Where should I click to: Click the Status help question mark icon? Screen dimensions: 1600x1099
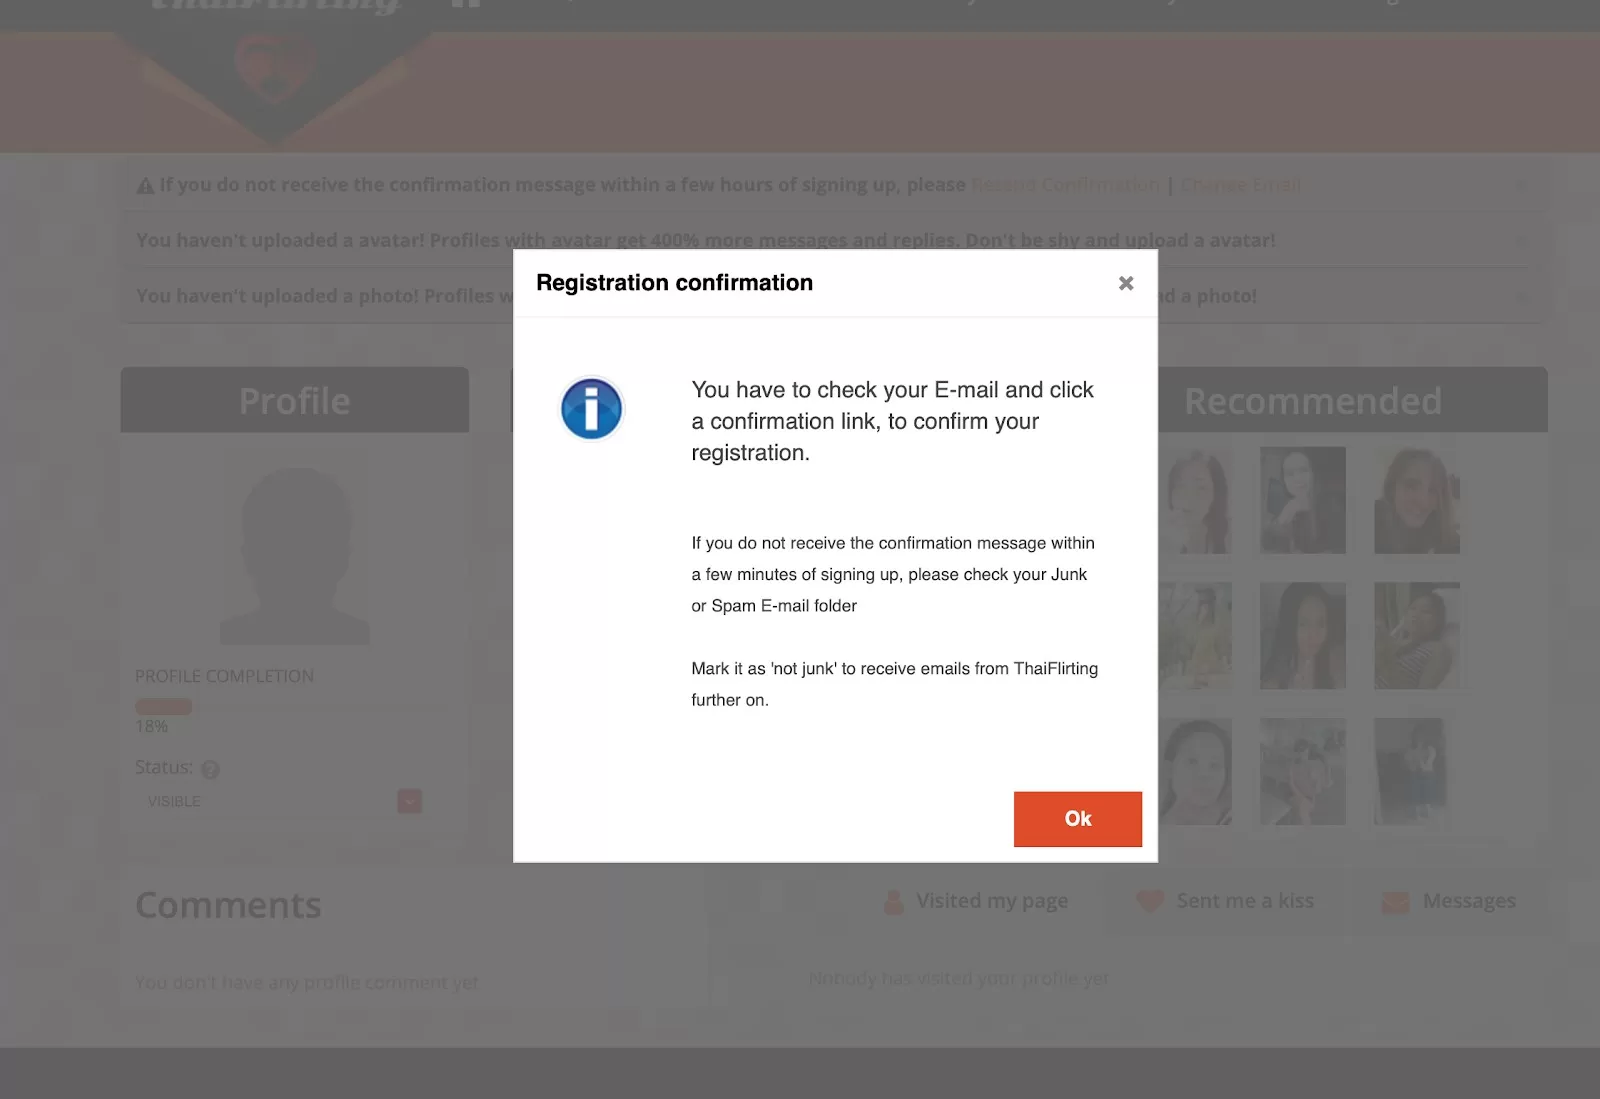(210, 769)
